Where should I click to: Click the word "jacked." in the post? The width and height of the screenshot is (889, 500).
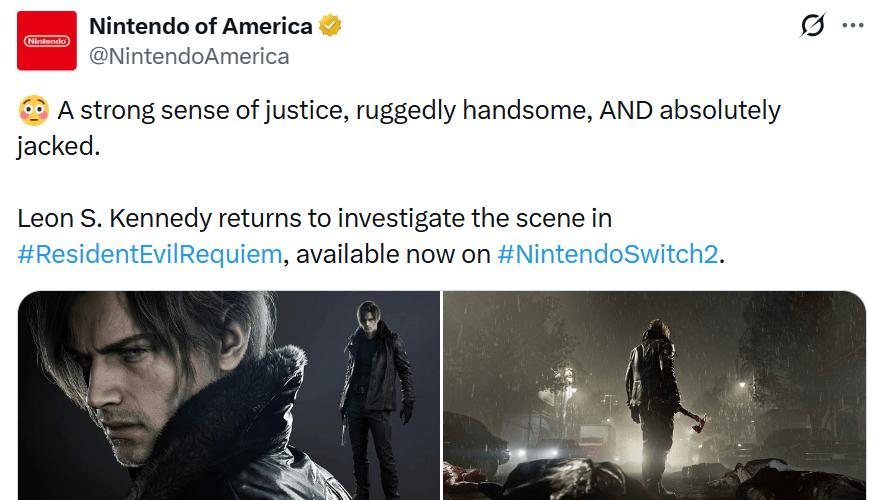pyautogui.click(x=59, y=146)
